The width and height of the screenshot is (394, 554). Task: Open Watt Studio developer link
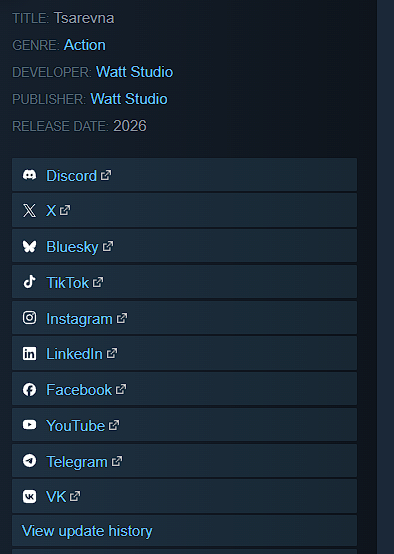click(135, 72)
